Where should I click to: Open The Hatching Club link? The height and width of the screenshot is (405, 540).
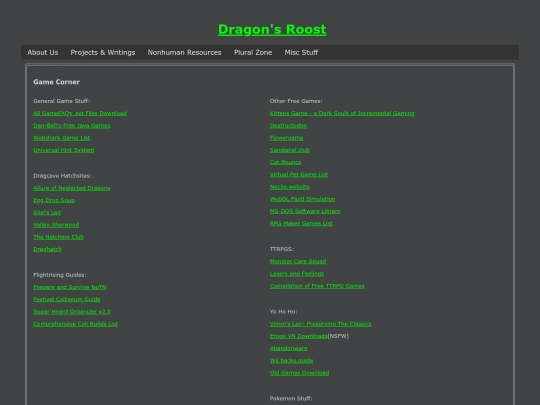pyautogui.click(x=59, y=237)
